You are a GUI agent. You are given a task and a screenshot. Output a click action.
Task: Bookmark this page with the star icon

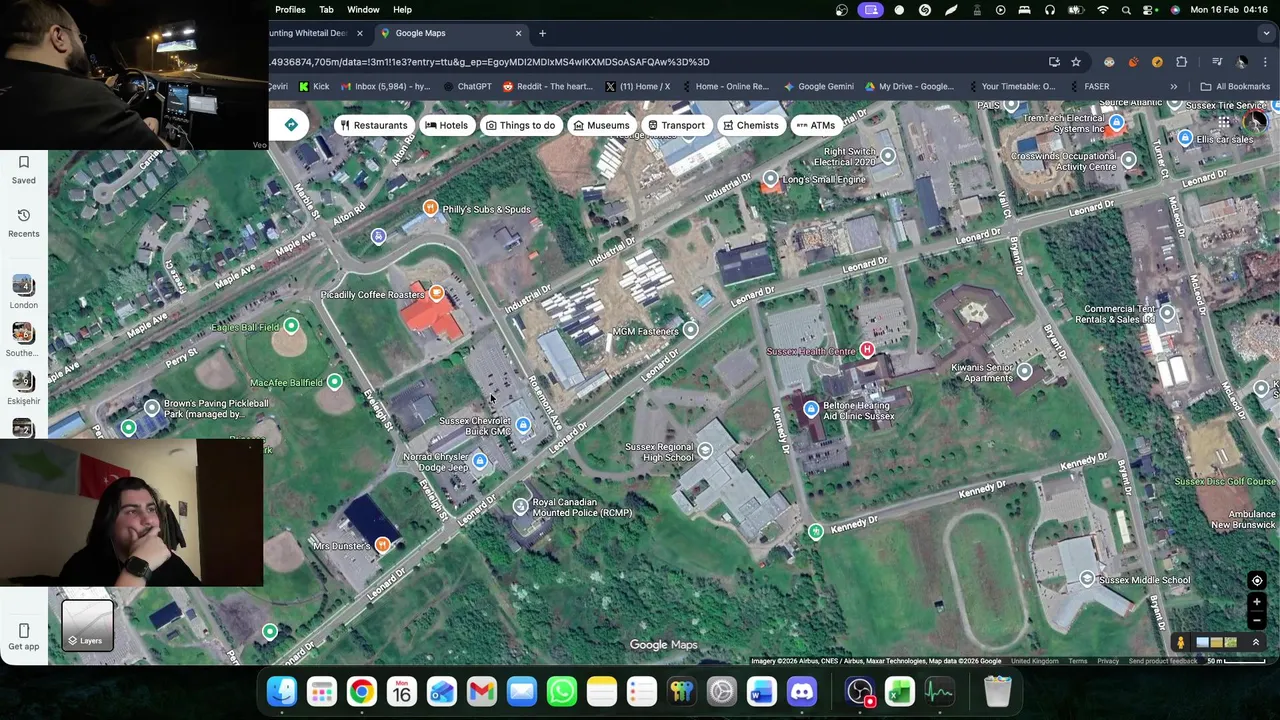(x=1076, y=62)
